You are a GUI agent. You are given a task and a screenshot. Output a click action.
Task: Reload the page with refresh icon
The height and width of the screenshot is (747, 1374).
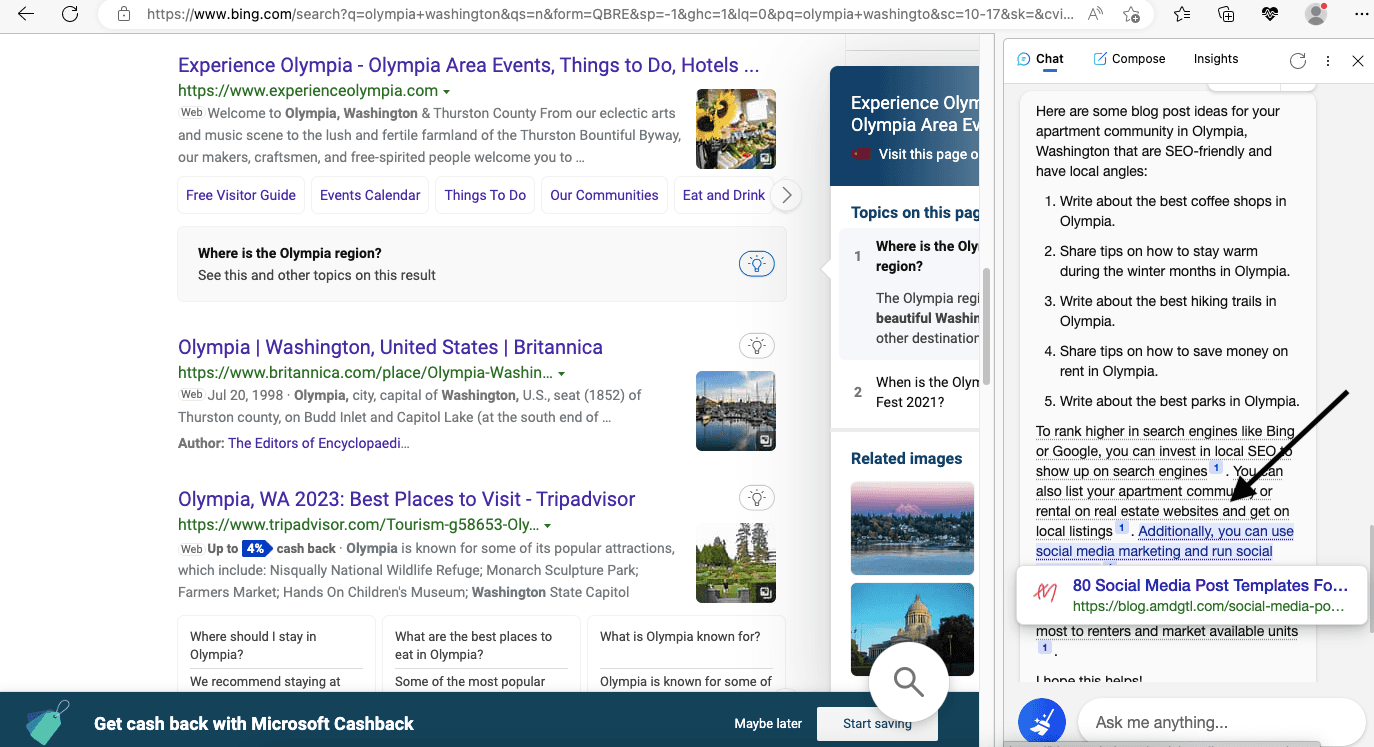click(70, 14)
